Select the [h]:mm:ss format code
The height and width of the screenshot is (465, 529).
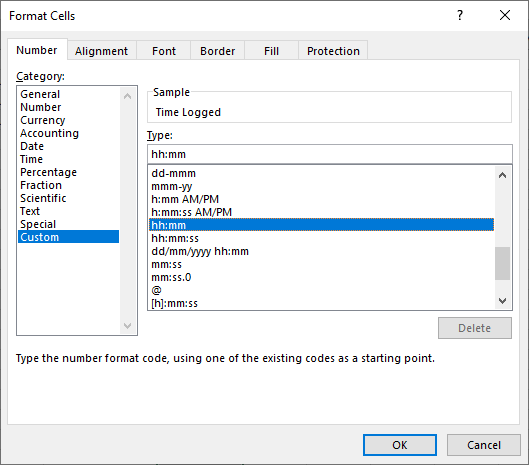[174, 303]
